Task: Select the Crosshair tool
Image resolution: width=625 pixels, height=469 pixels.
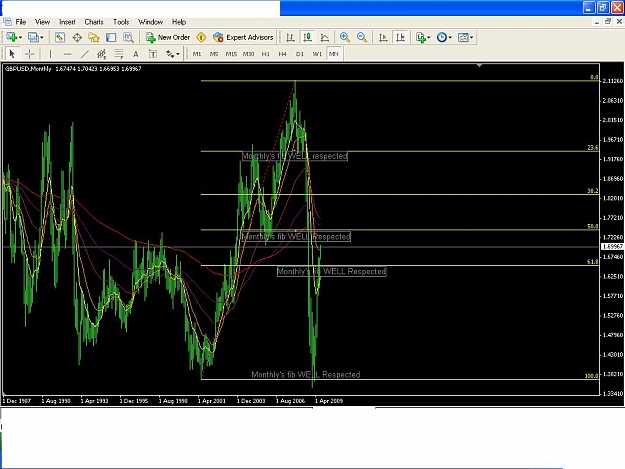Action: pos(29,54)
